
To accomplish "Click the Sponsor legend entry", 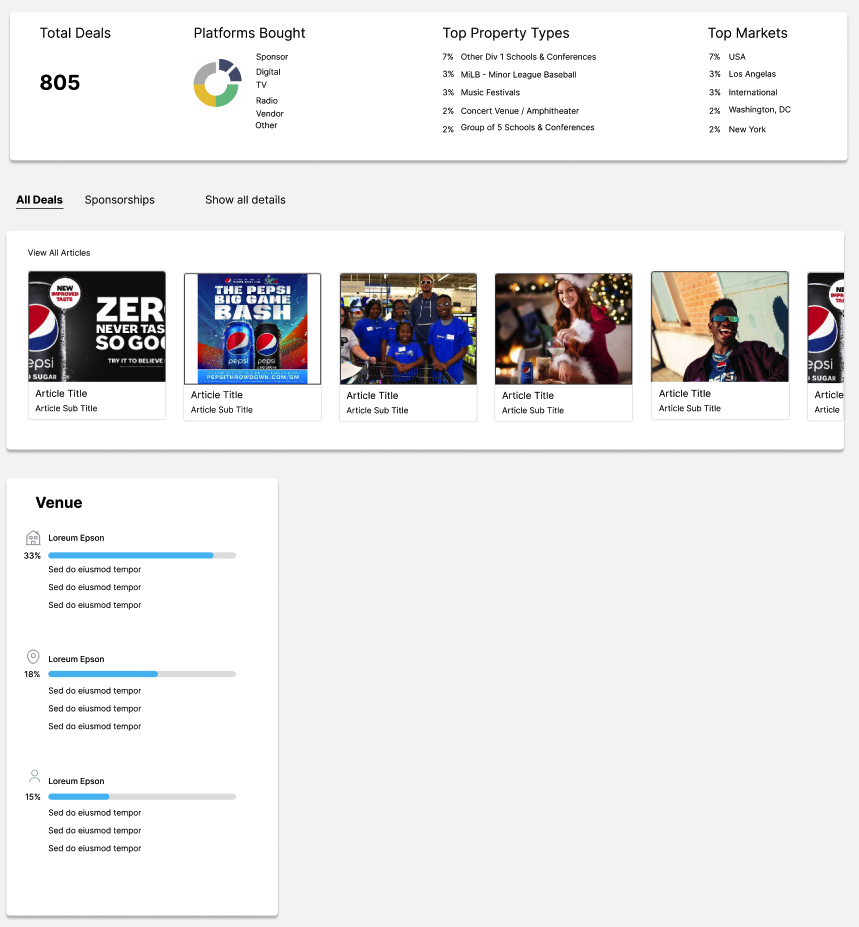I will click(x=272, y=57).
